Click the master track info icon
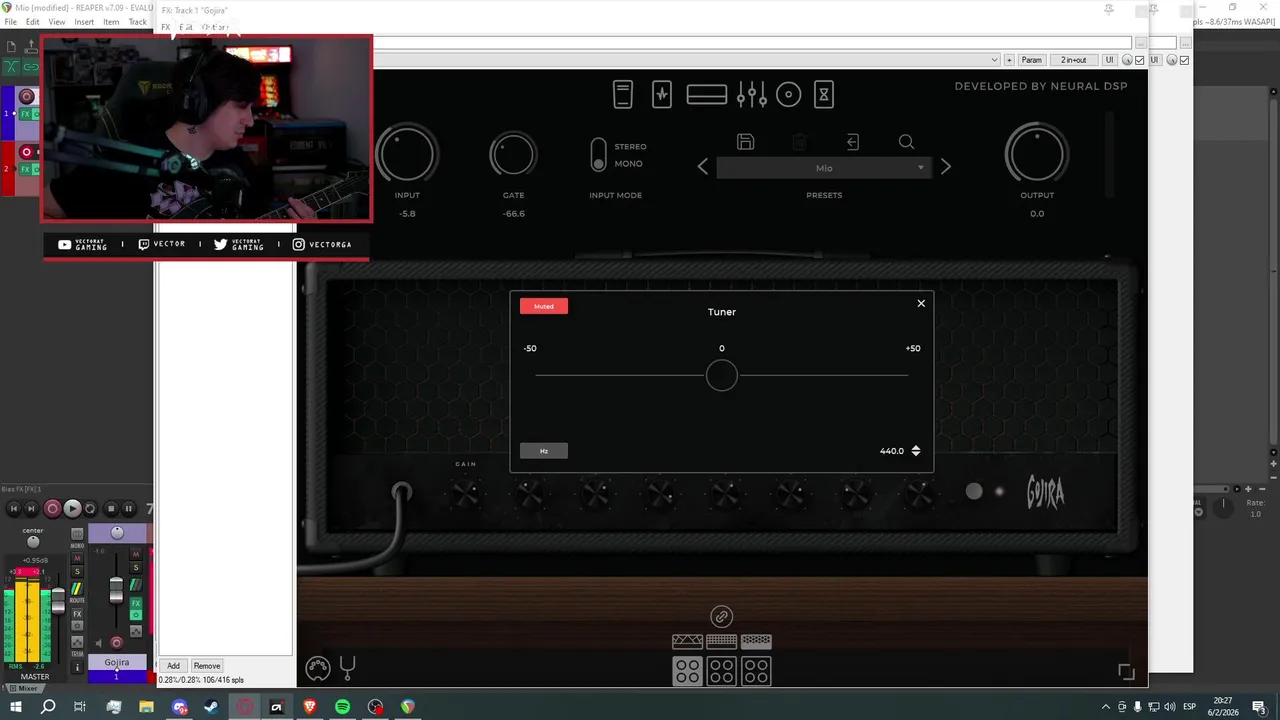Viewport: 1280px width, 720px height. tap(77, 667)
